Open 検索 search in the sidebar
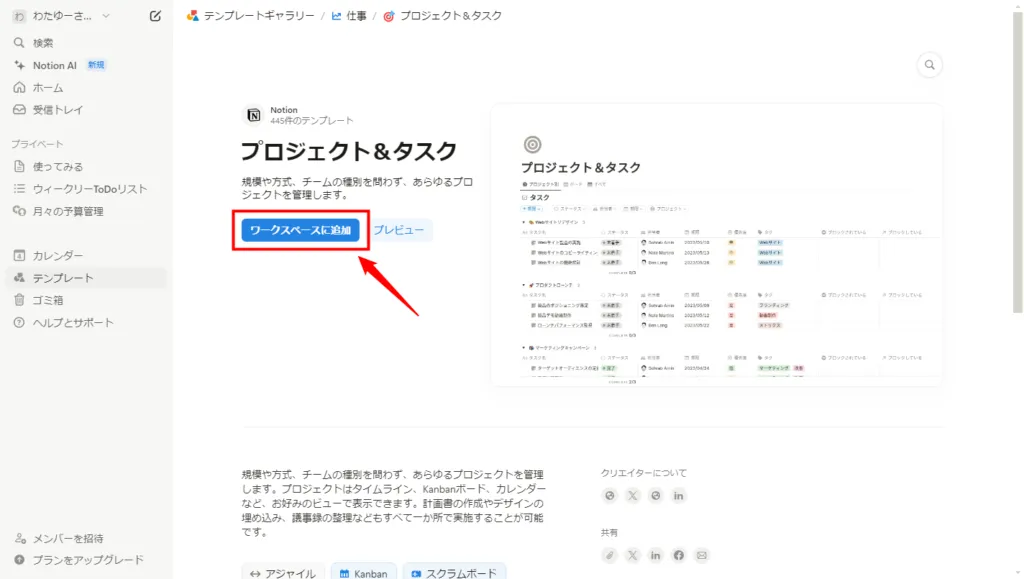The height and width of the screenshot is (579, 1024). point(86,43)
